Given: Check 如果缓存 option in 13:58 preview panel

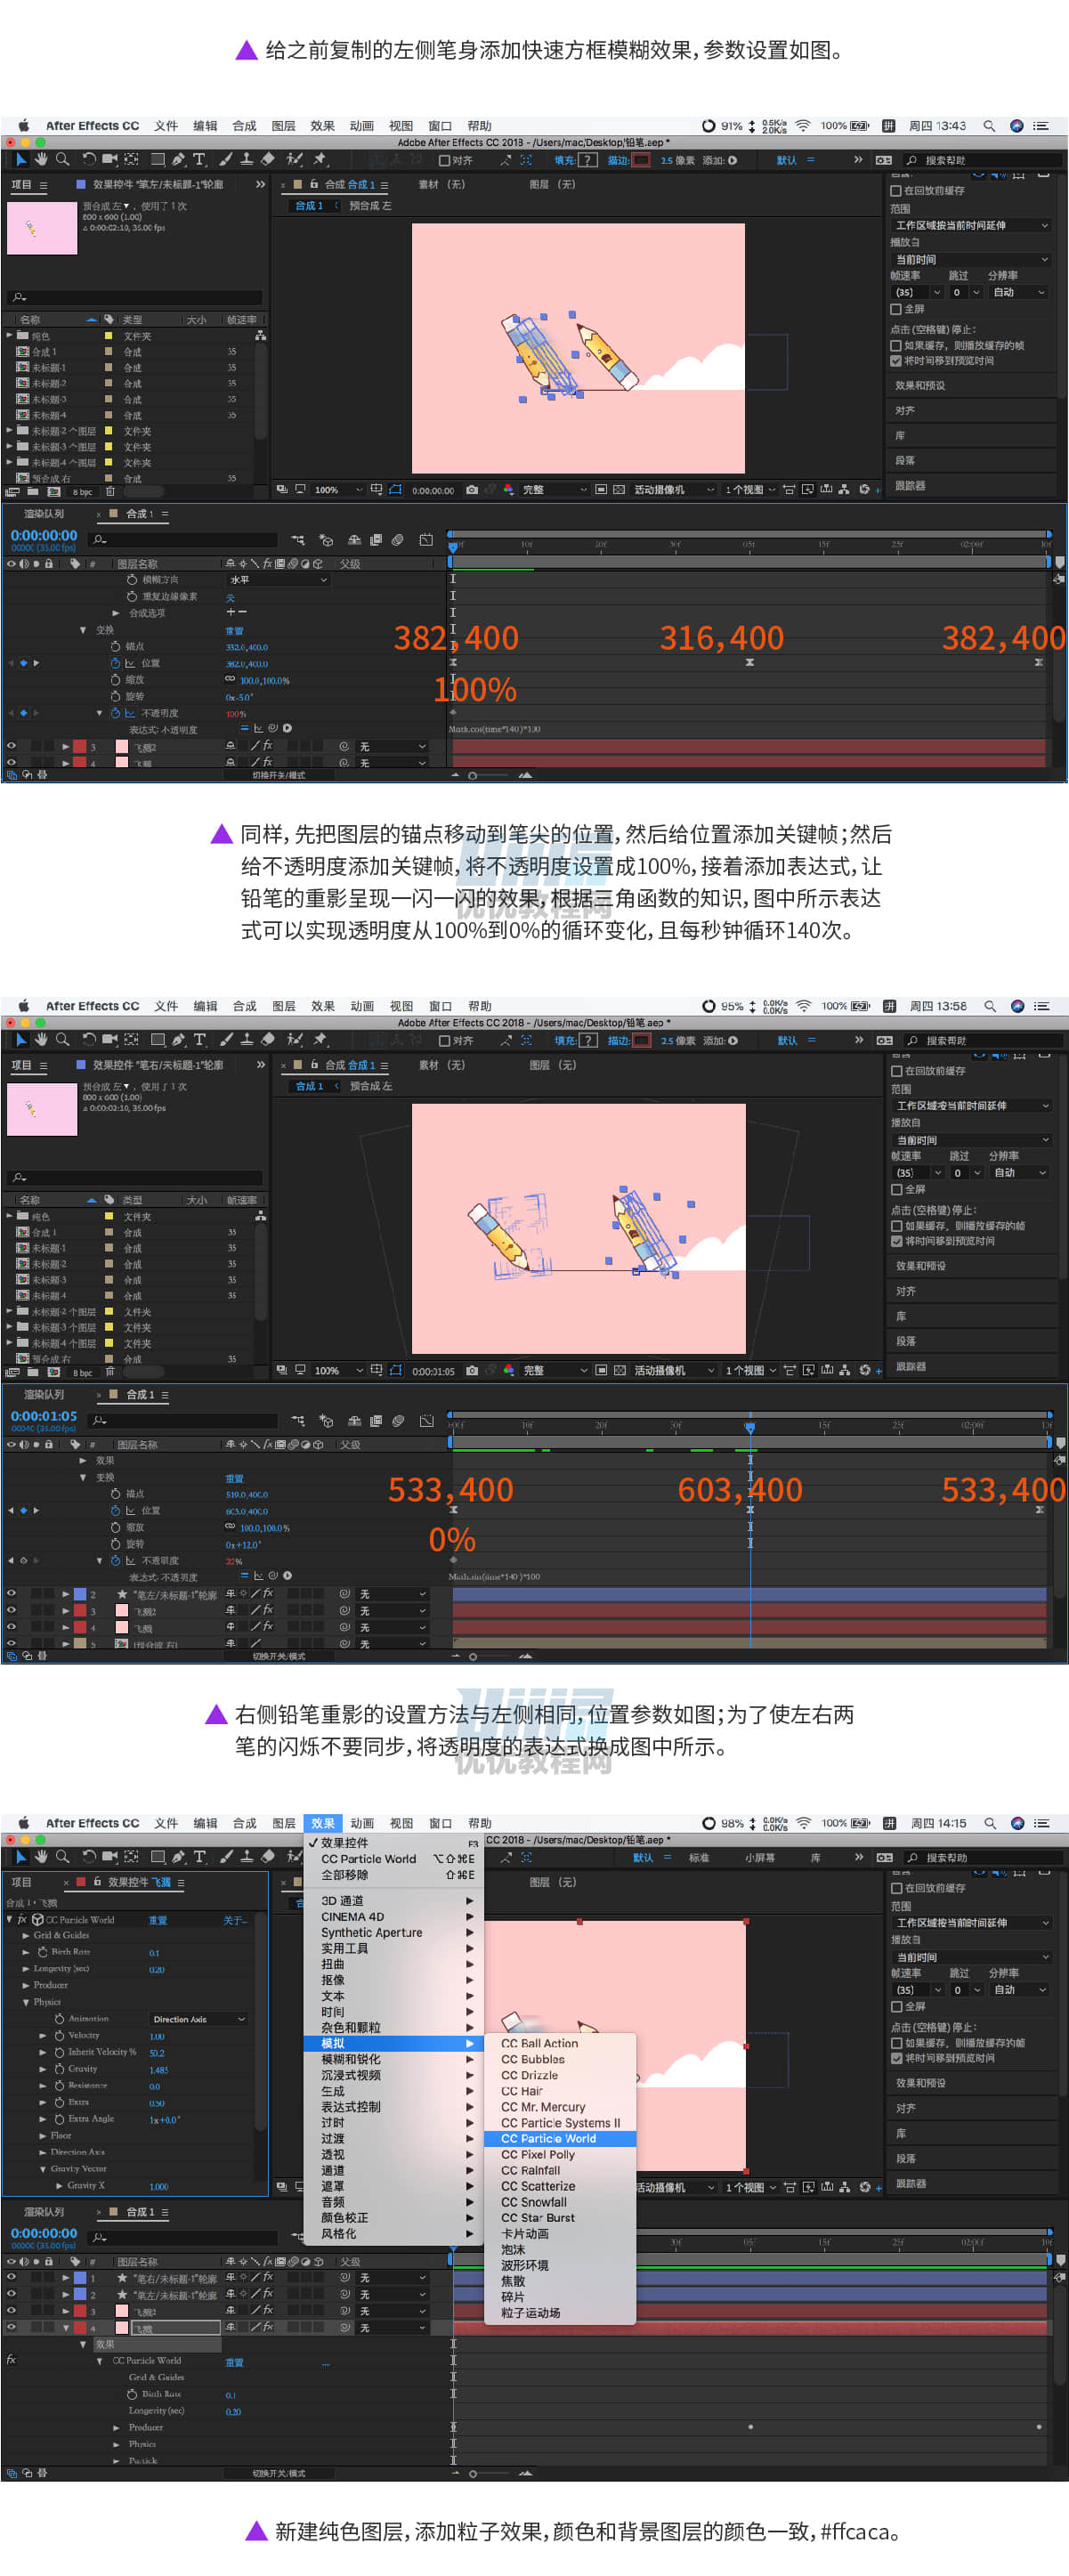Looking at the screenshot, I should [x=897, y=1225].
